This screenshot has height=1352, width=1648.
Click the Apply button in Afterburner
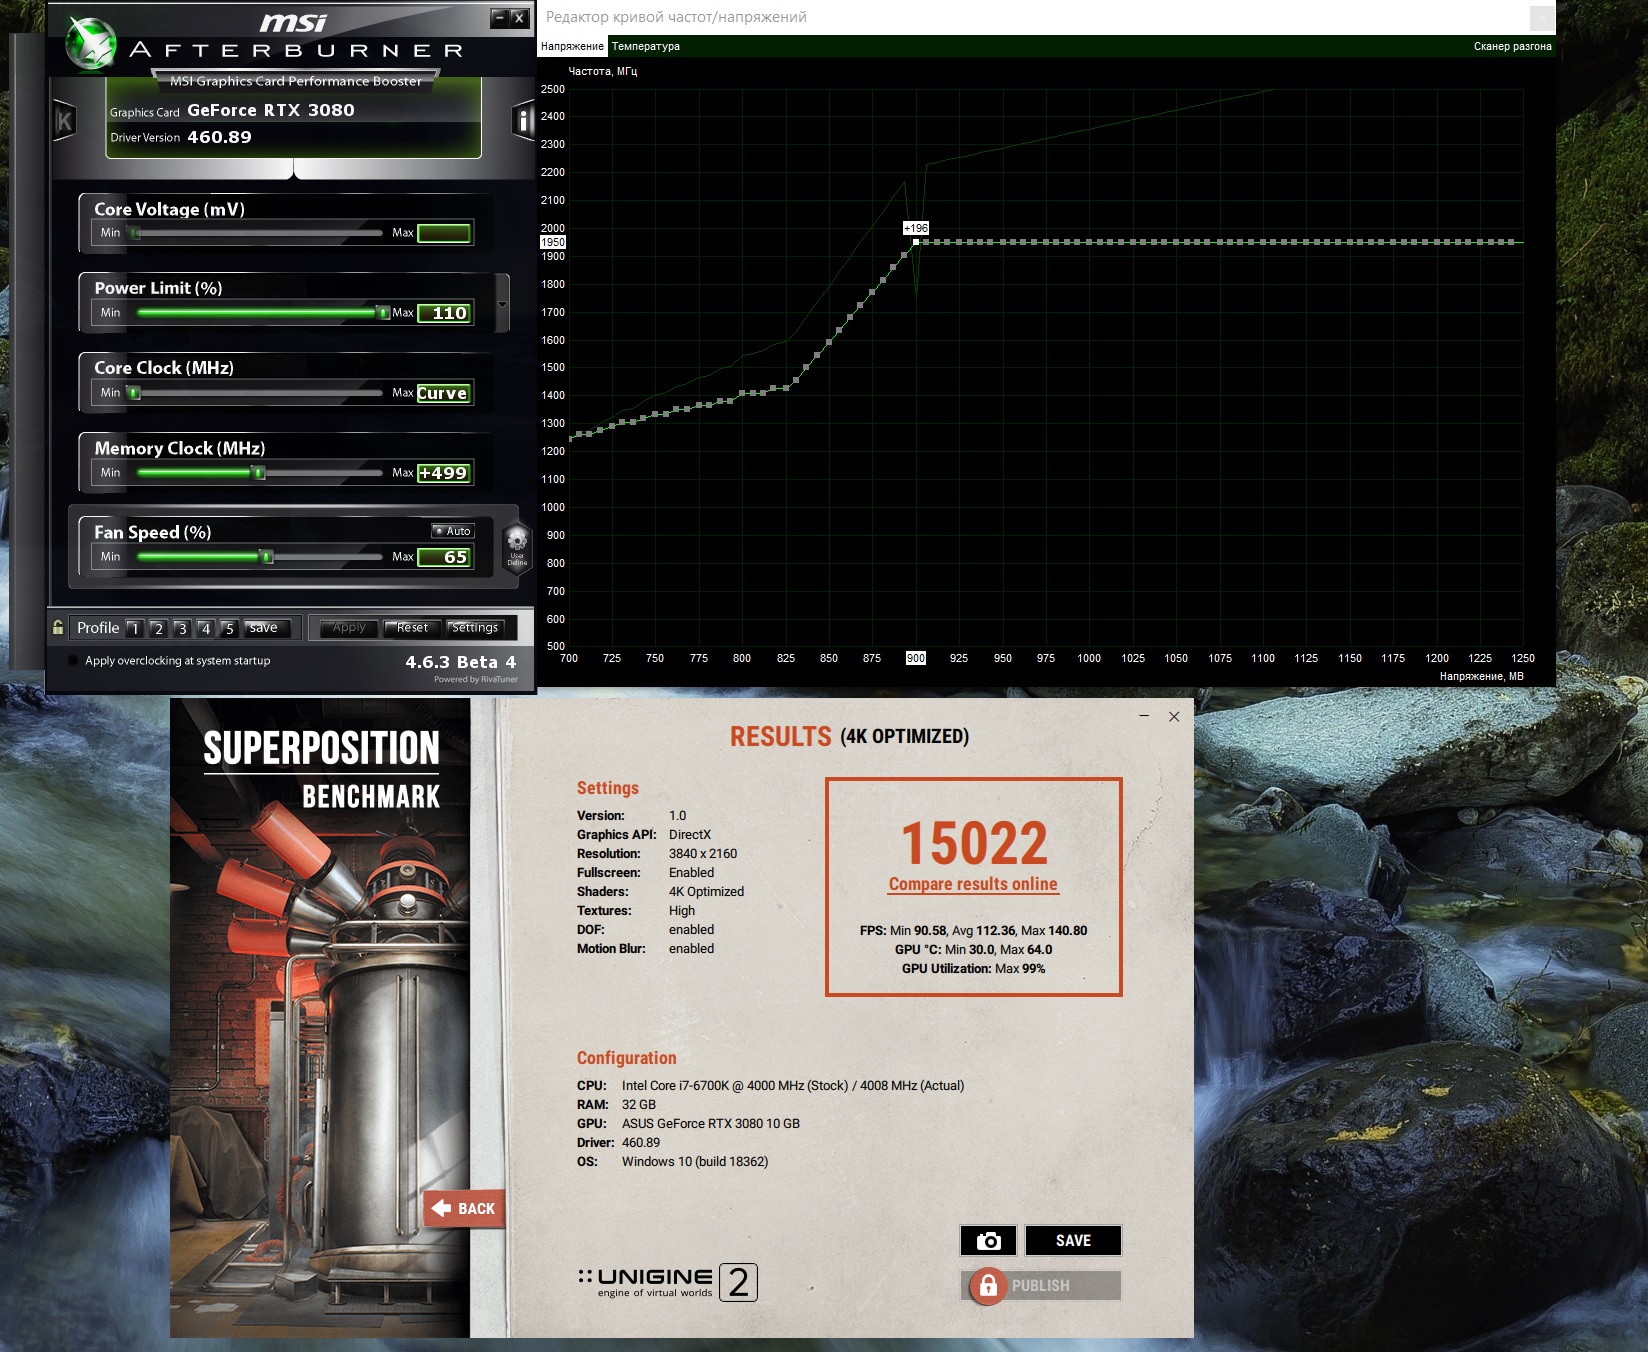pyautogui.click(x=349, y=628)
